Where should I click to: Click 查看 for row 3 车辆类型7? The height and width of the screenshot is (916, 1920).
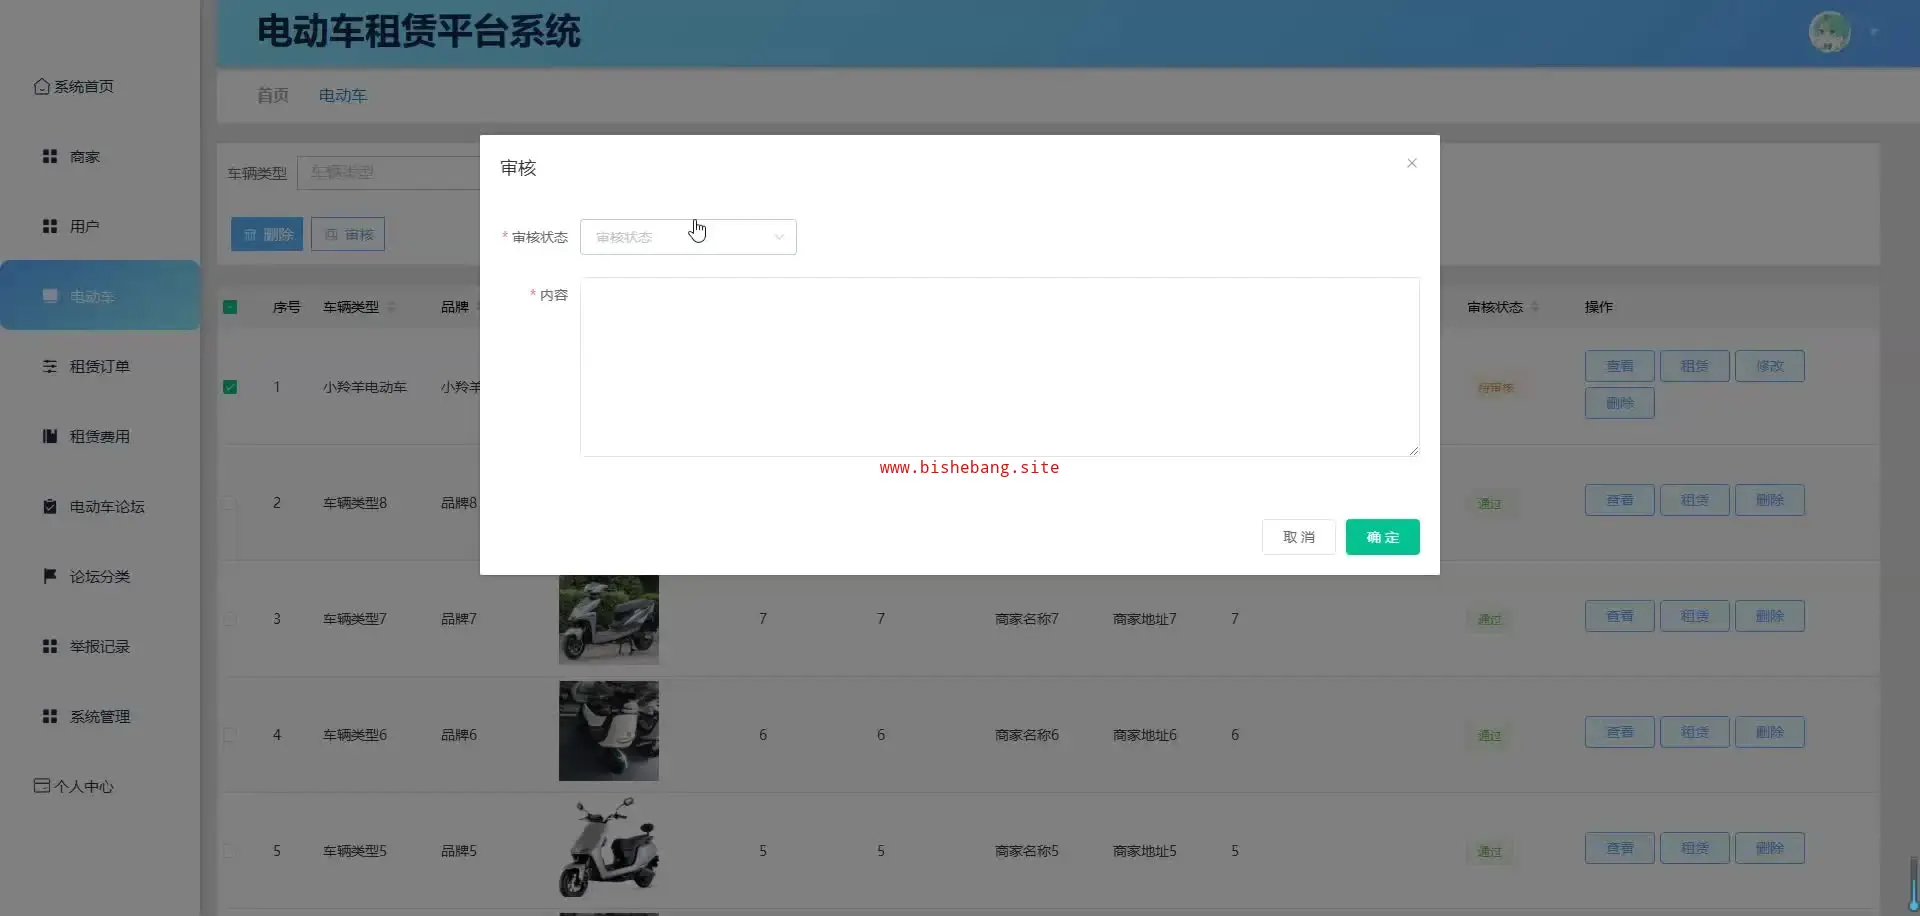tap(1620, 616)
